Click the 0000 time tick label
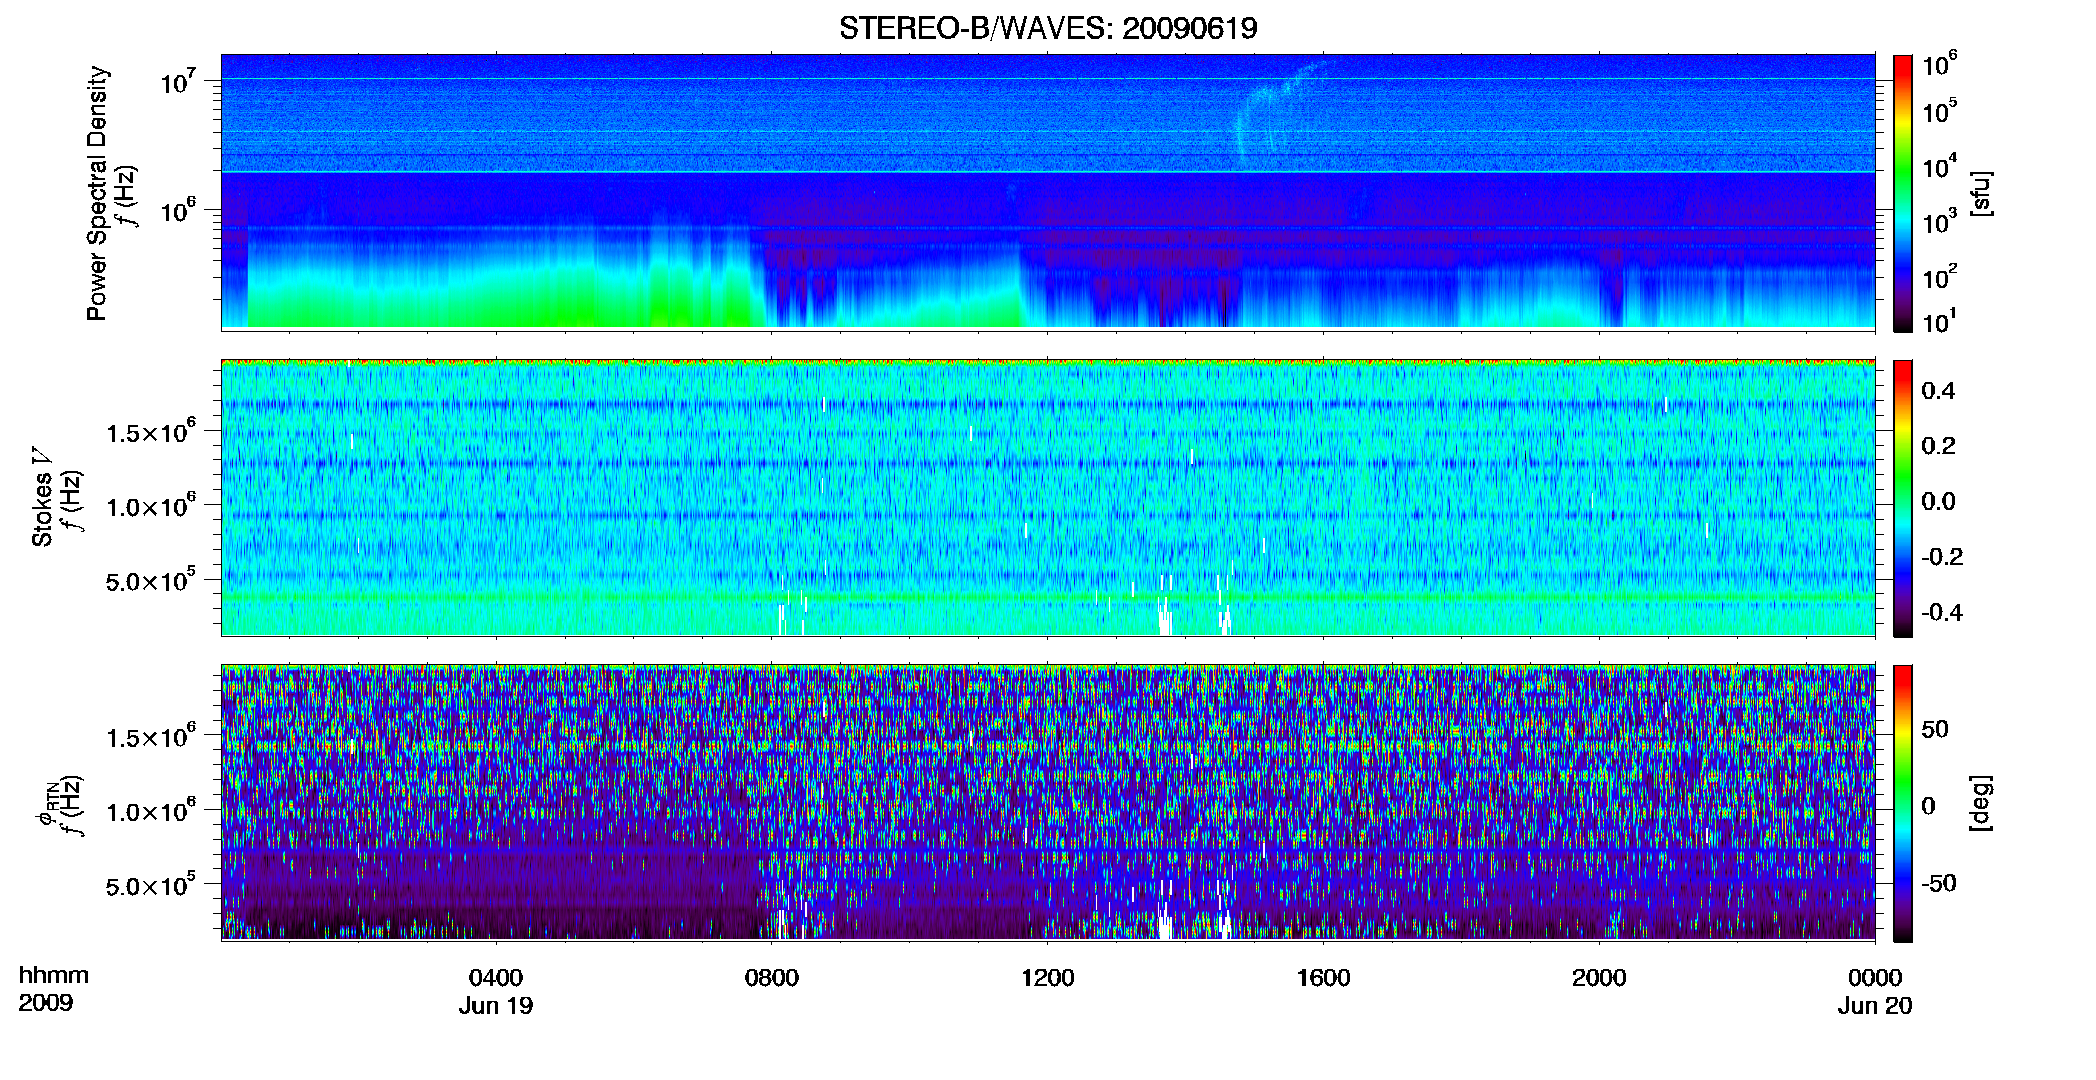Screen dimensions: 2096x1080 (1875, 978)
